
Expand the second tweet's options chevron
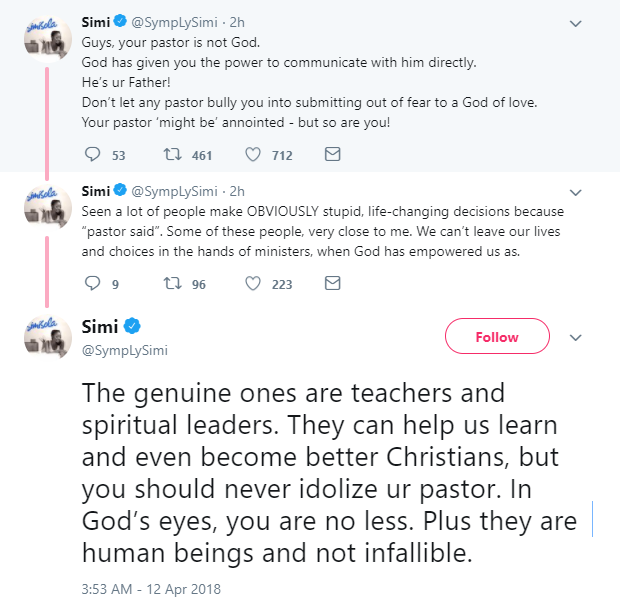(x=575, y=191)
